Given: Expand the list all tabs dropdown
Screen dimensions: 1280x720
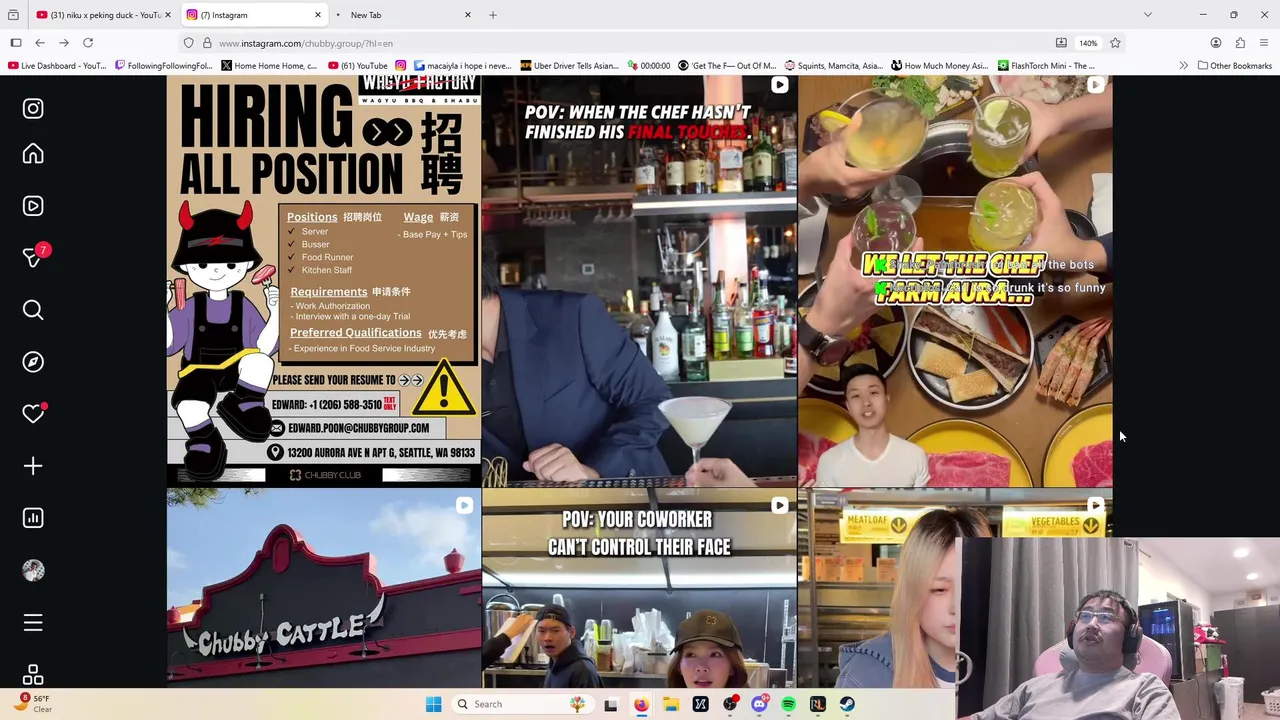Looking at the screenshot, I should (1147, 15).
